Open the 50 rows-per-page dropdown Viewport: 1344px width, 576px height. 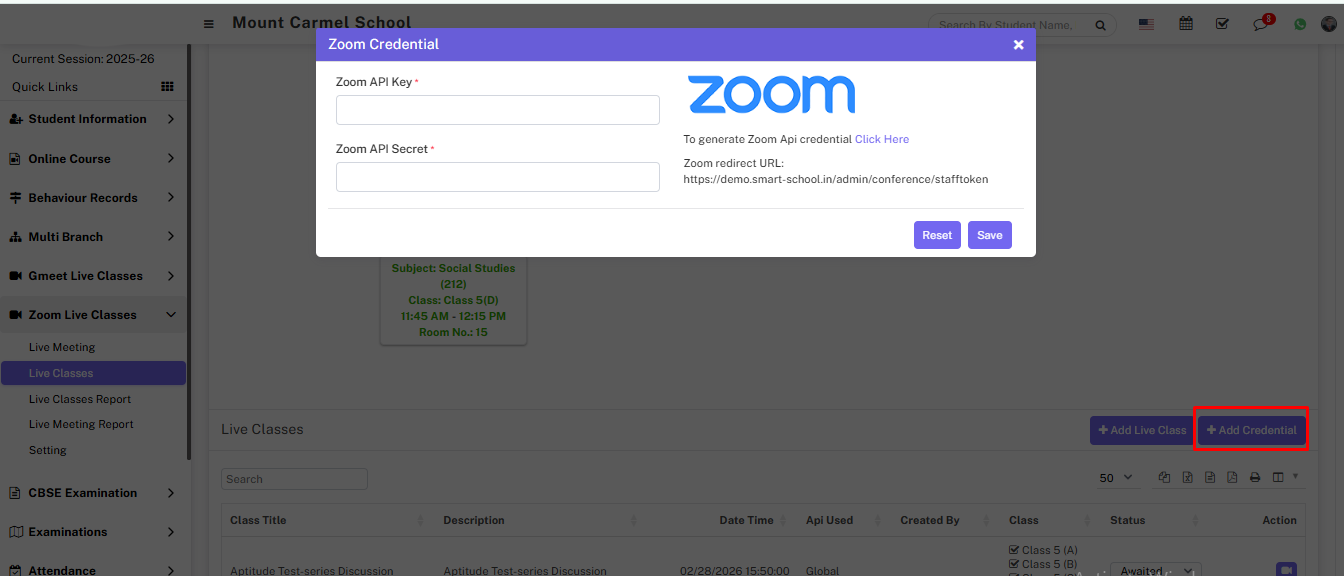tap(1116, 478)
